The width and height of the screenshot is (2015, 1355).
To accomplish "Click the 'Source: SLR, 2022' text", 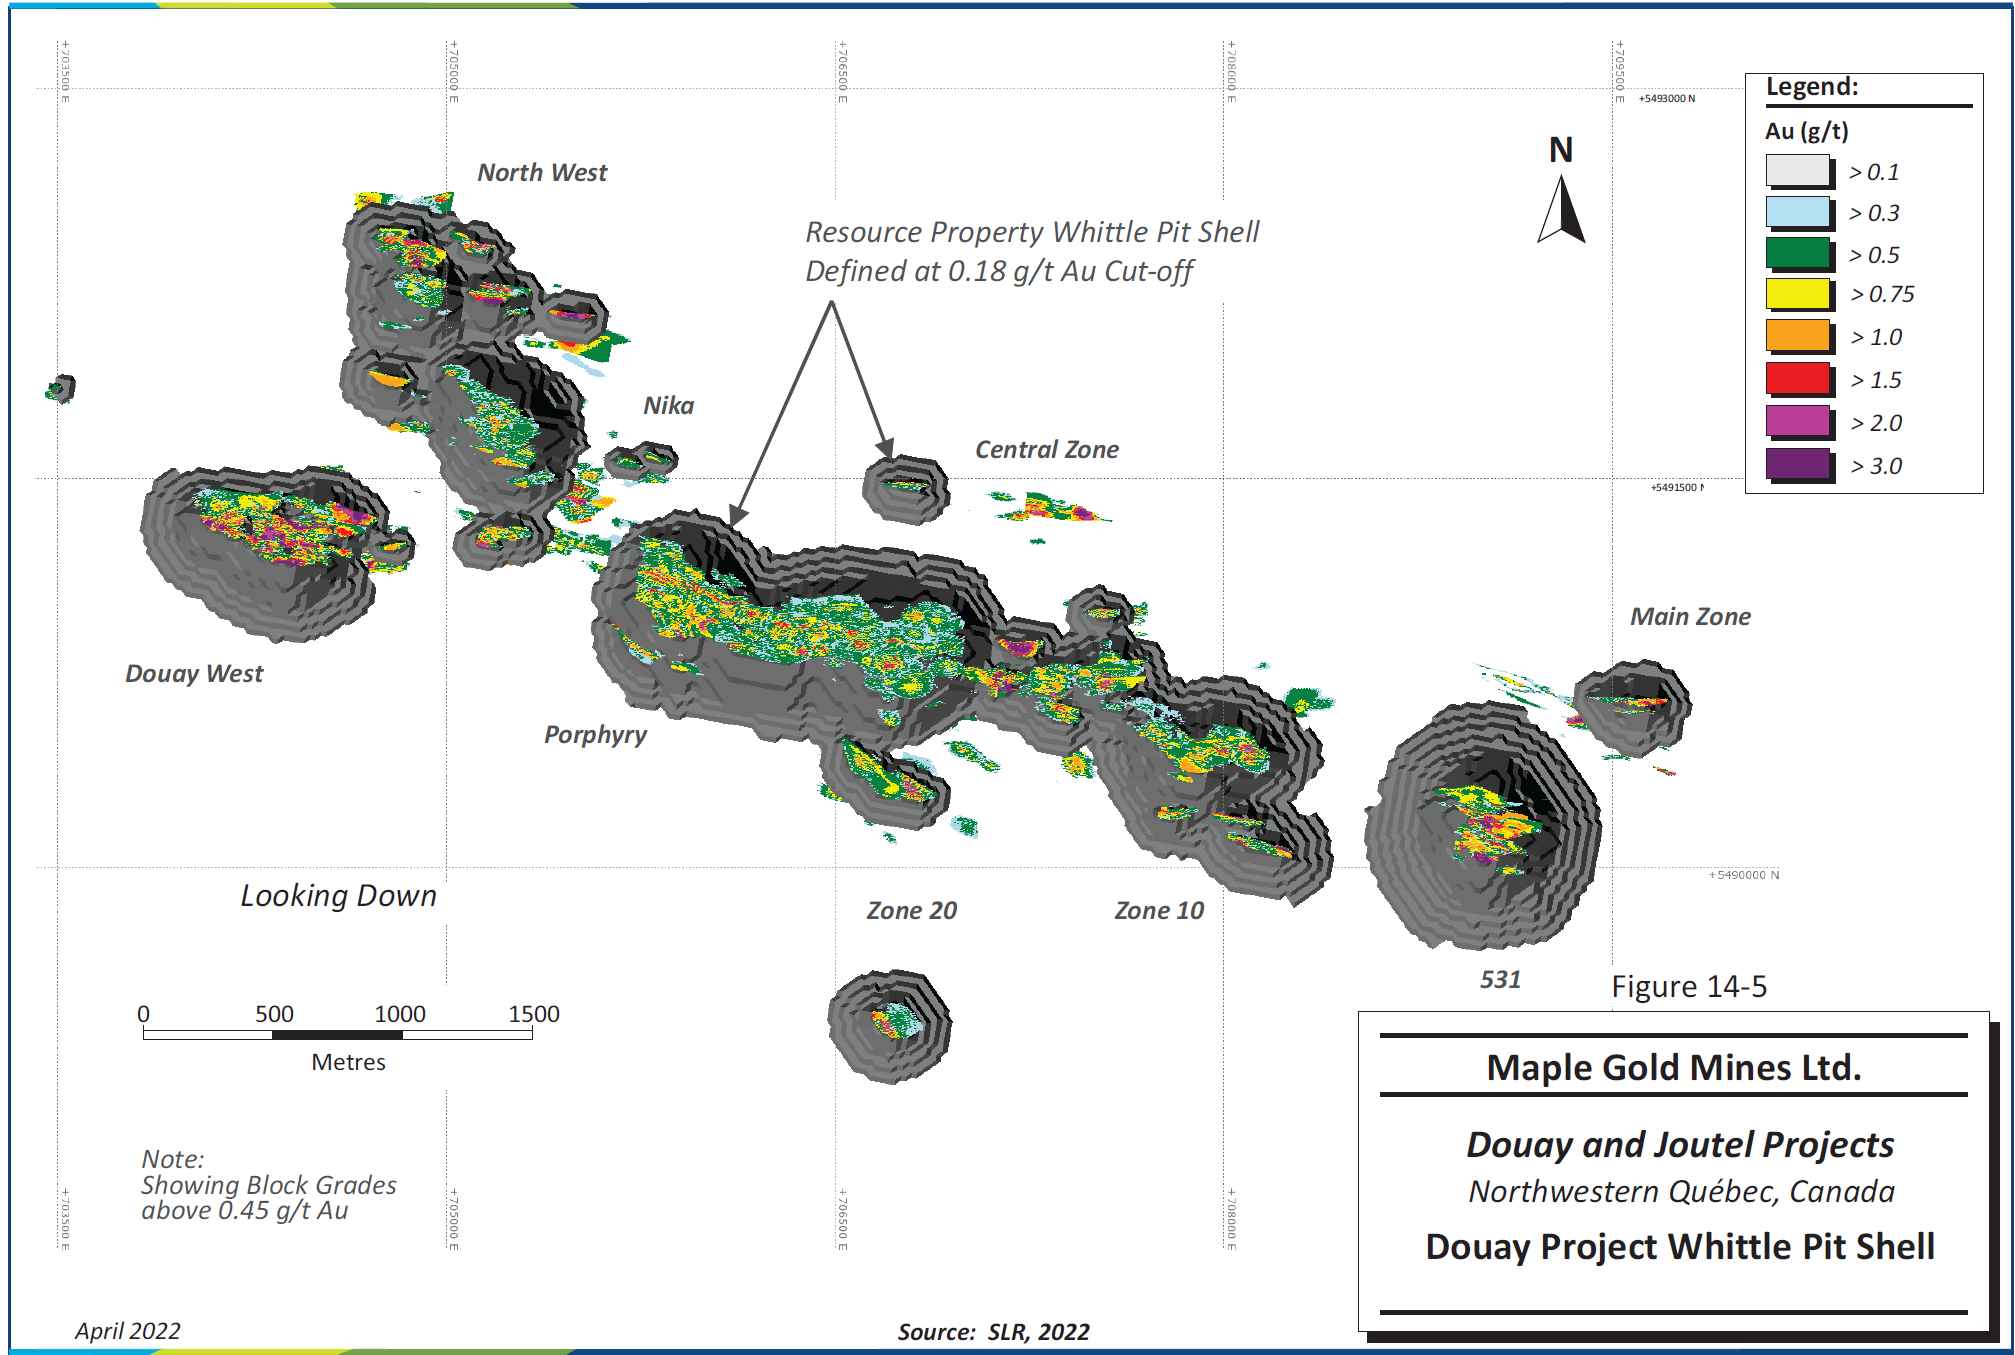I will point(993,1332).
